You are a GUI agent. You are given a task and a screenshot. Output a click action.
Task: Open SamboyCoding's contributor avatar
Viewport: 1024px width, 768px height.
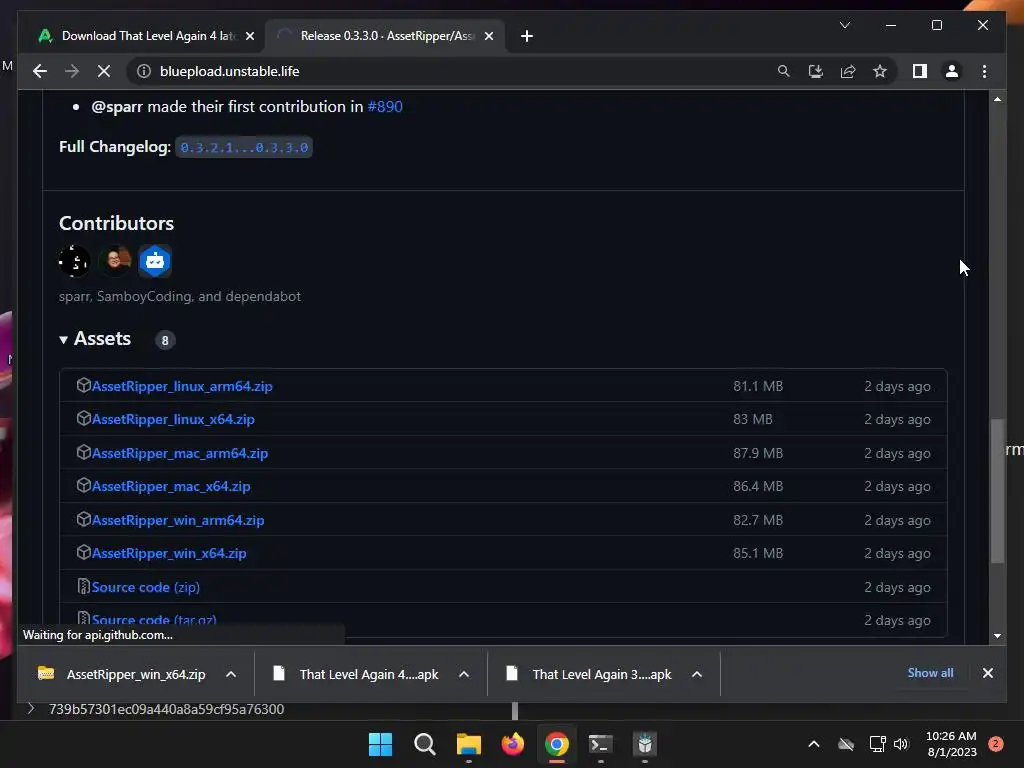coord(115,261)
